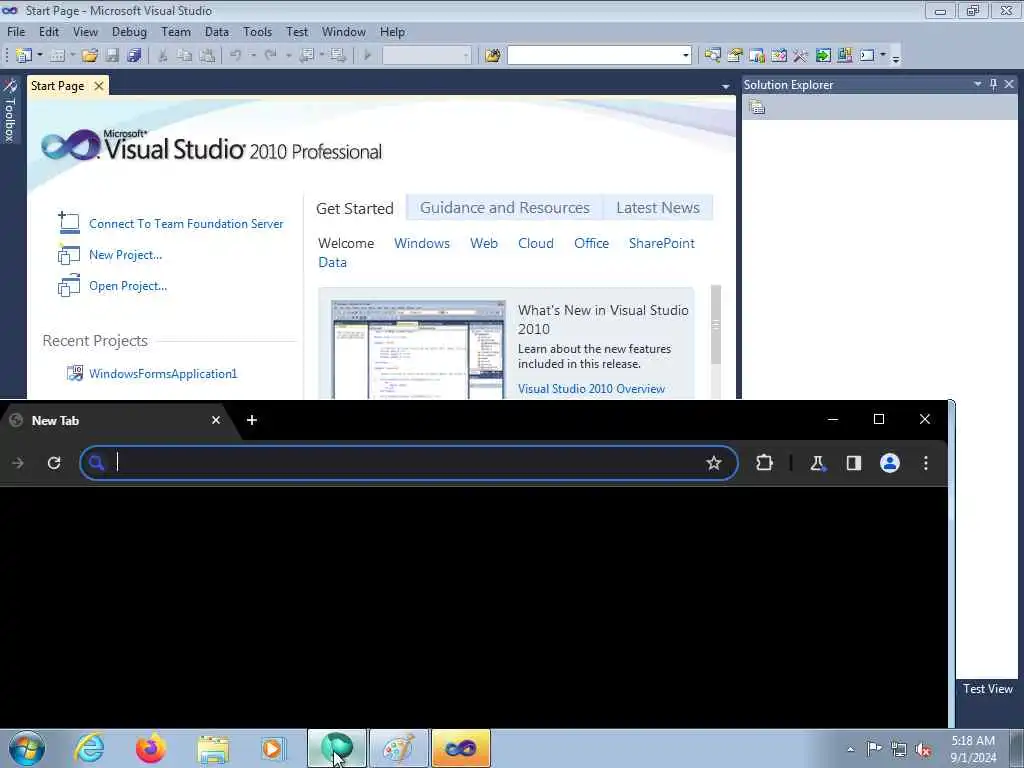Open the Test View tab

[987, 689]
